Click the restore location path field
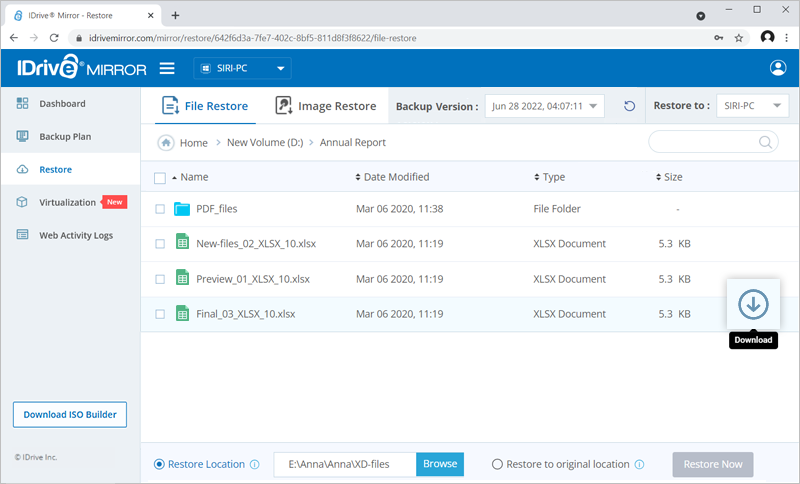Image resolution: width=800 pixels, height=484 pixels. (345, 464)
